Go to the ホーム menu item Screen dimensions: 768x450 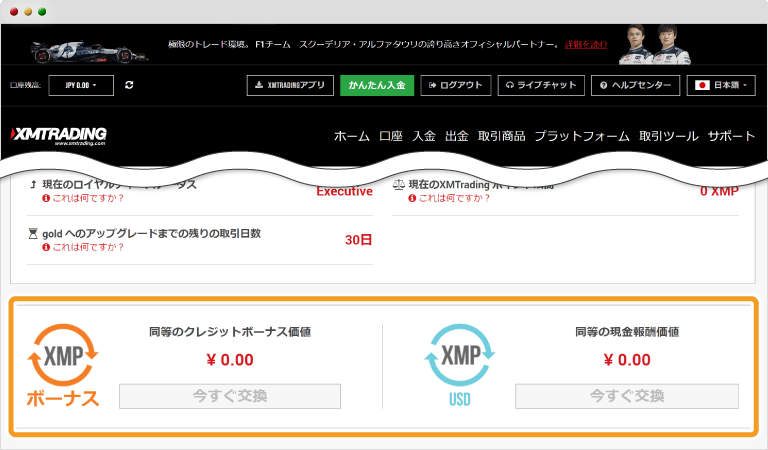click(352, 136)
